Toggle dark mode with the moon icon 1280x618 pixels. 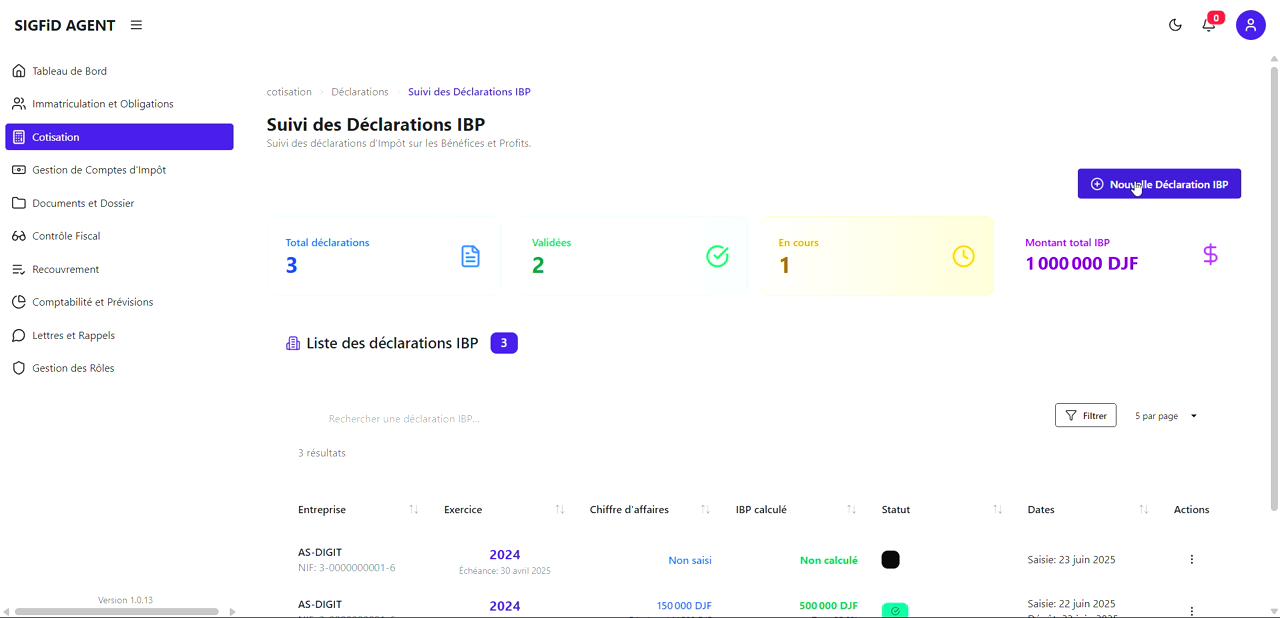click(1175, 25)
